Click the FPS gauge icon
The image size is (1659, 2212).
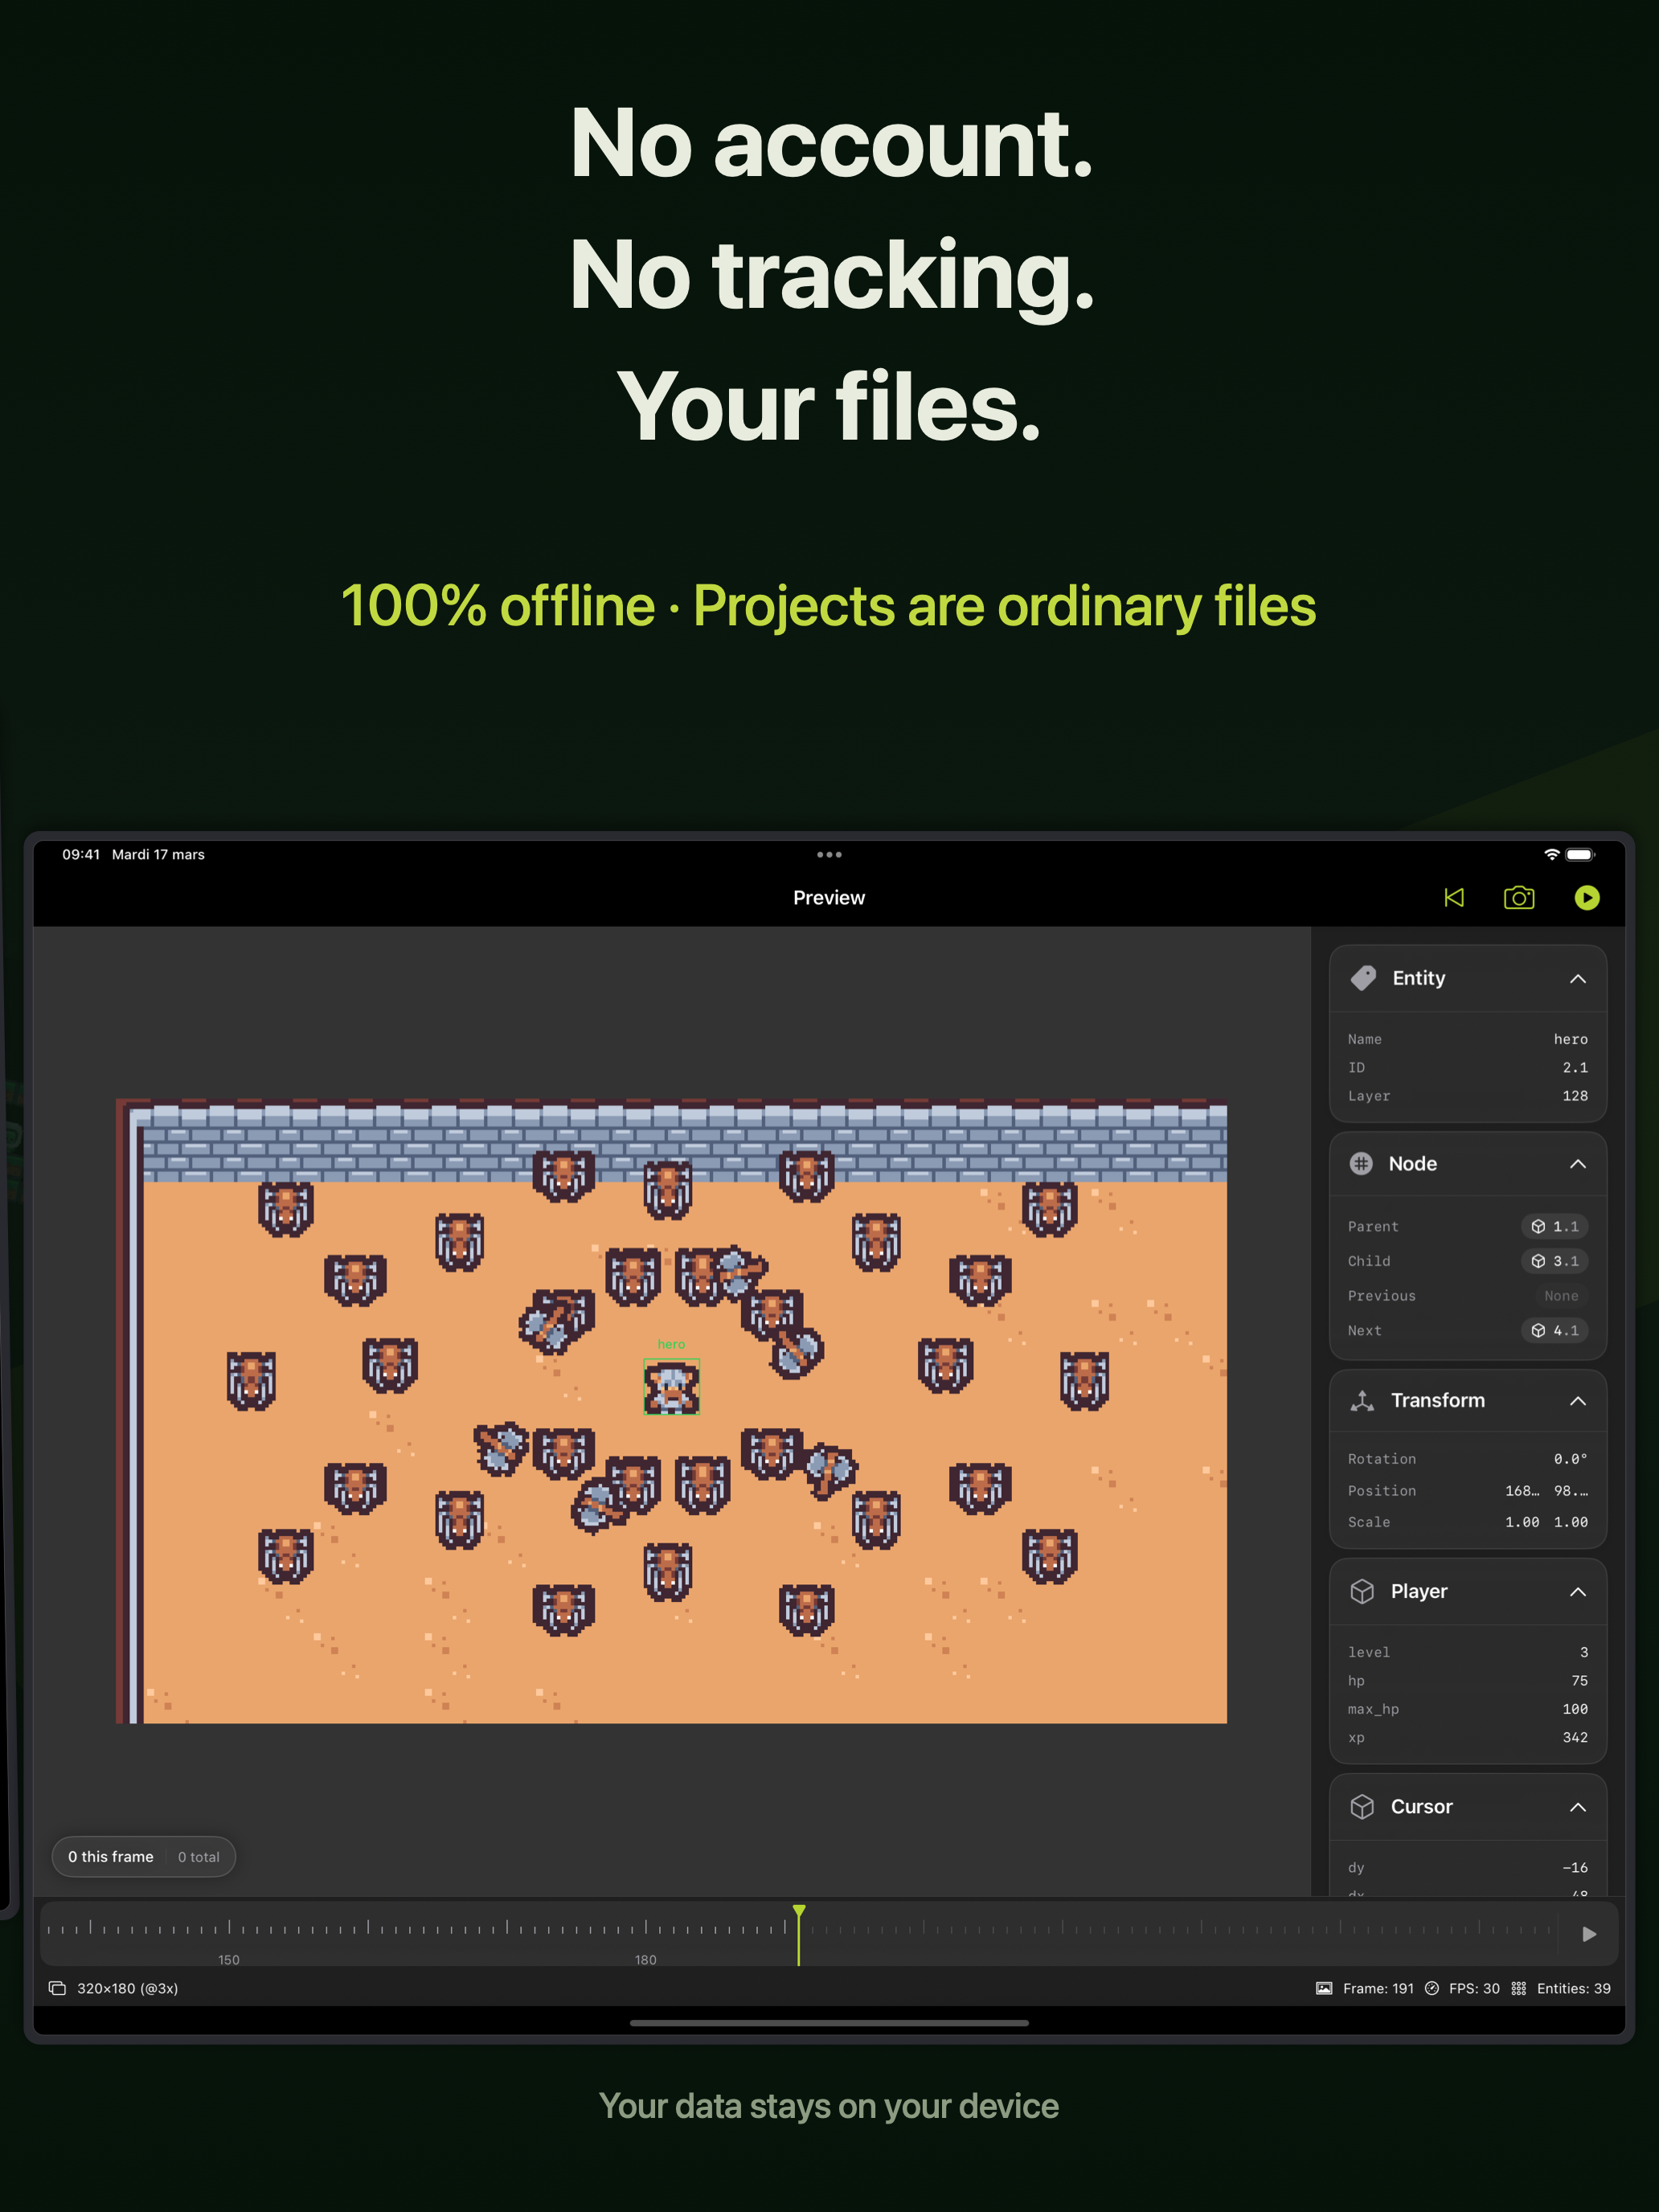[1432, 1988]
